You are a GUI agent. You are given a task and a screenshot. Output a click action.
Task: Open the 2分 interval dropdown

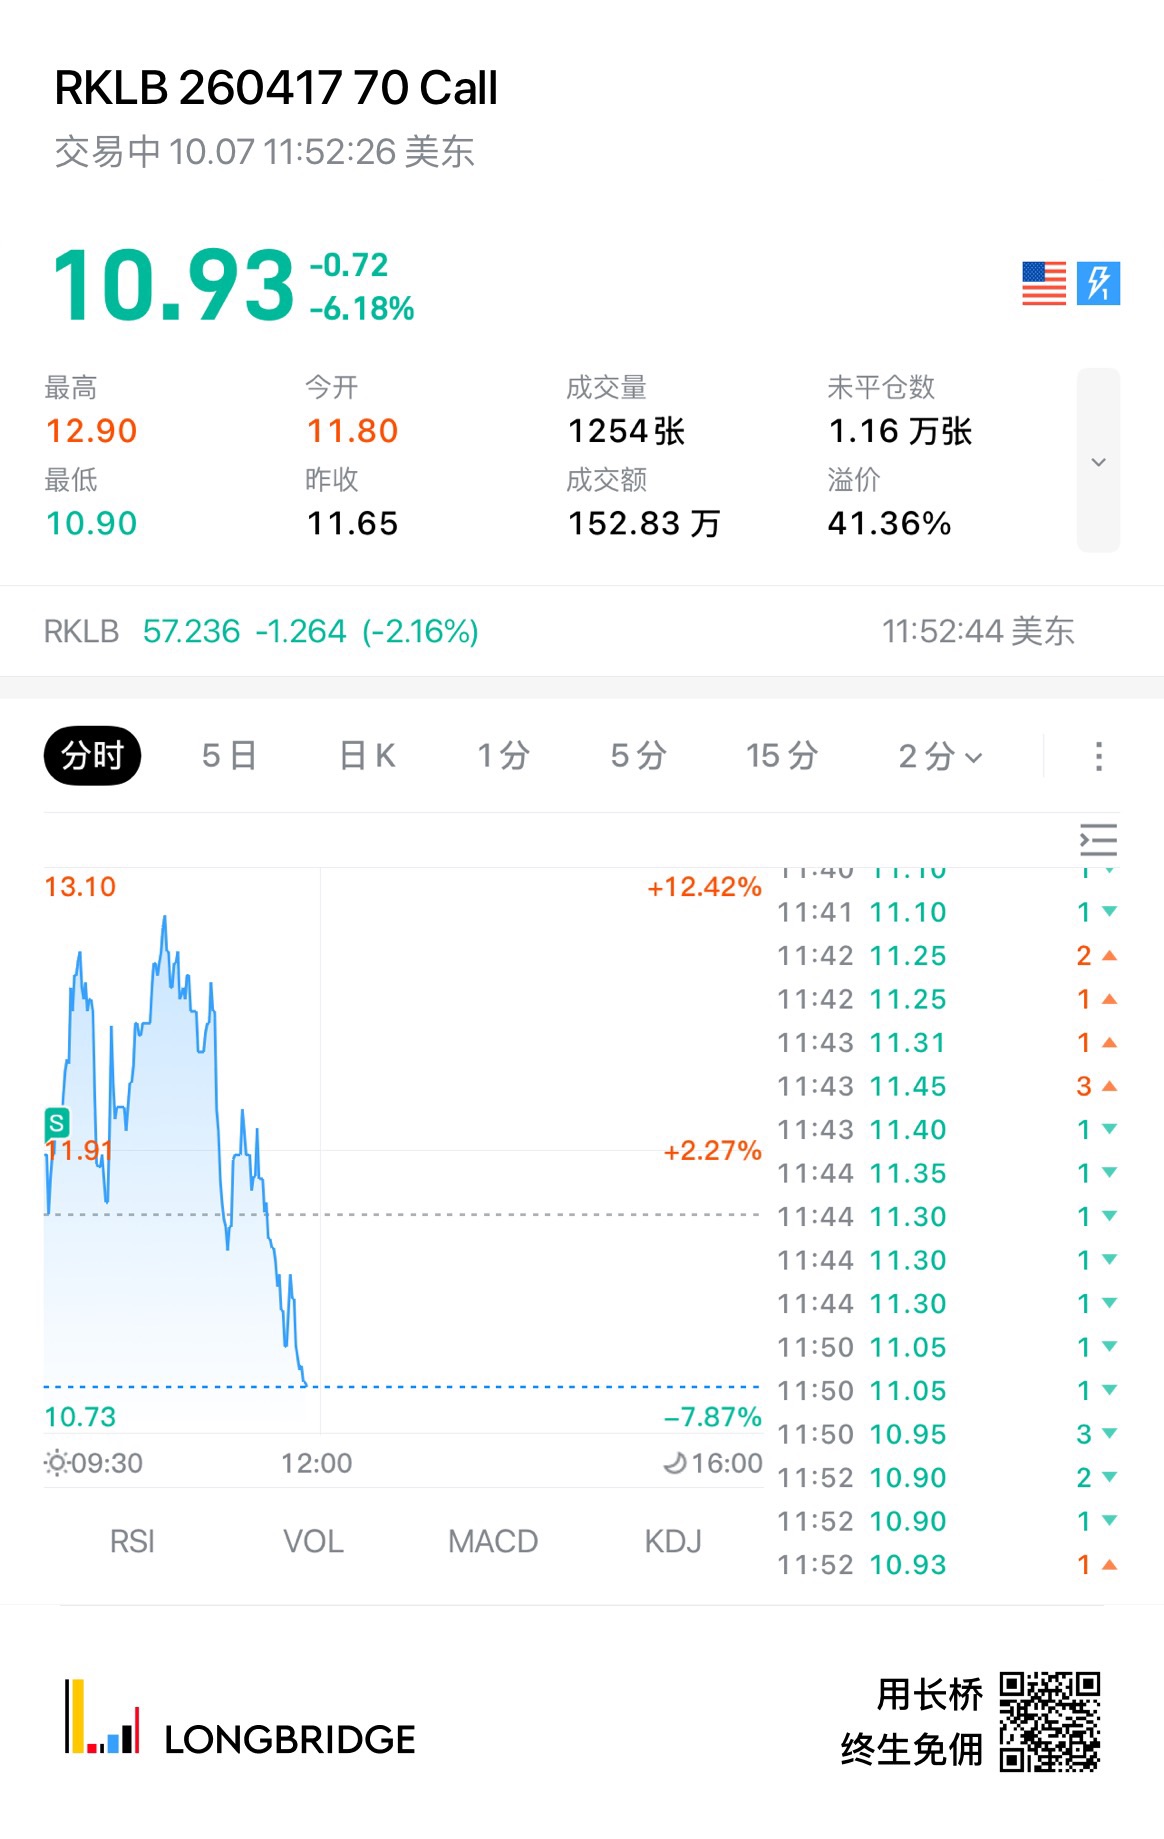(939, 756)
